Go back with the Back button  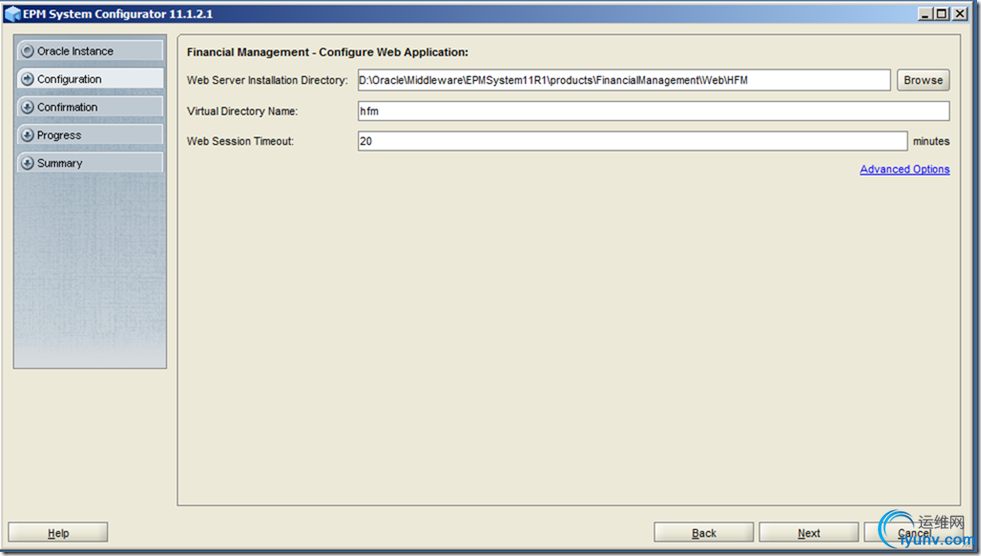704,533
